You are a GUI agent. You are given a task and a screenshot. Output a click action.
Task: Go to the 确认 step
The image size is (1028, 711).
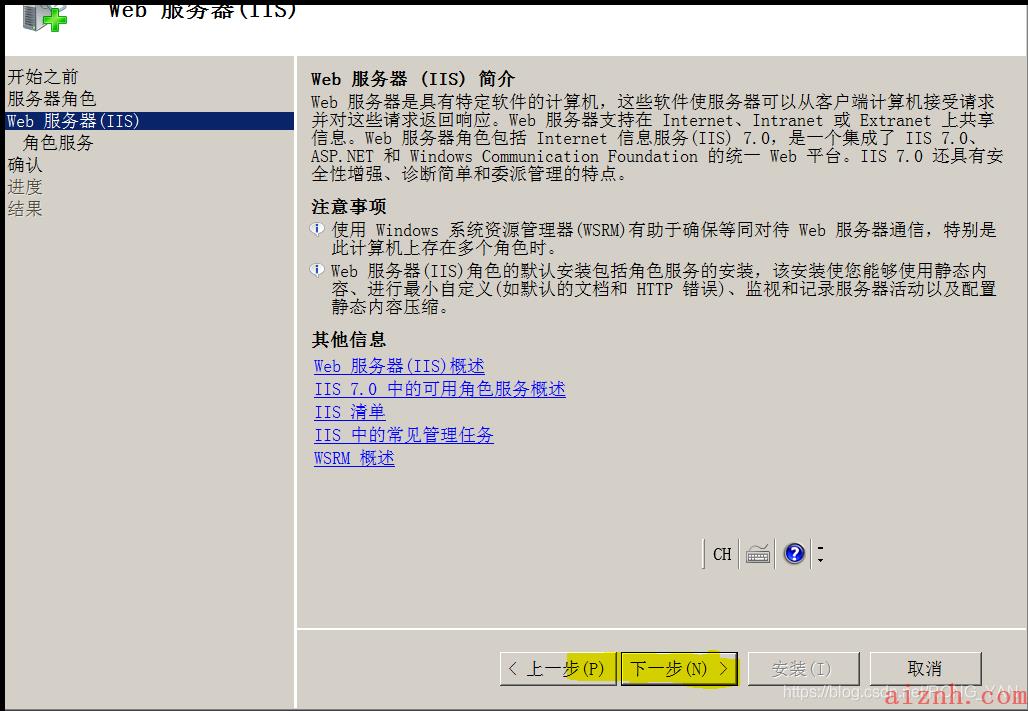(x=25, y=165)
